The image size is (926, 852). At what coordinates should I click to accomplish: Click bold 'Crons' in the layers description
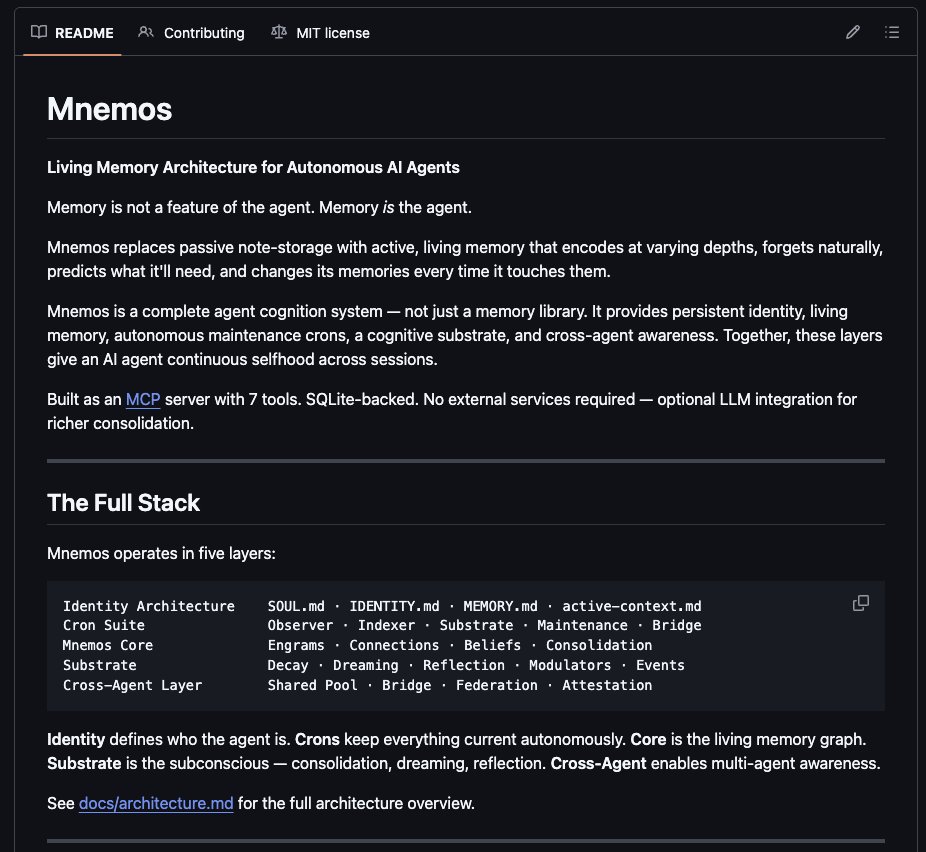click(317, 740)
